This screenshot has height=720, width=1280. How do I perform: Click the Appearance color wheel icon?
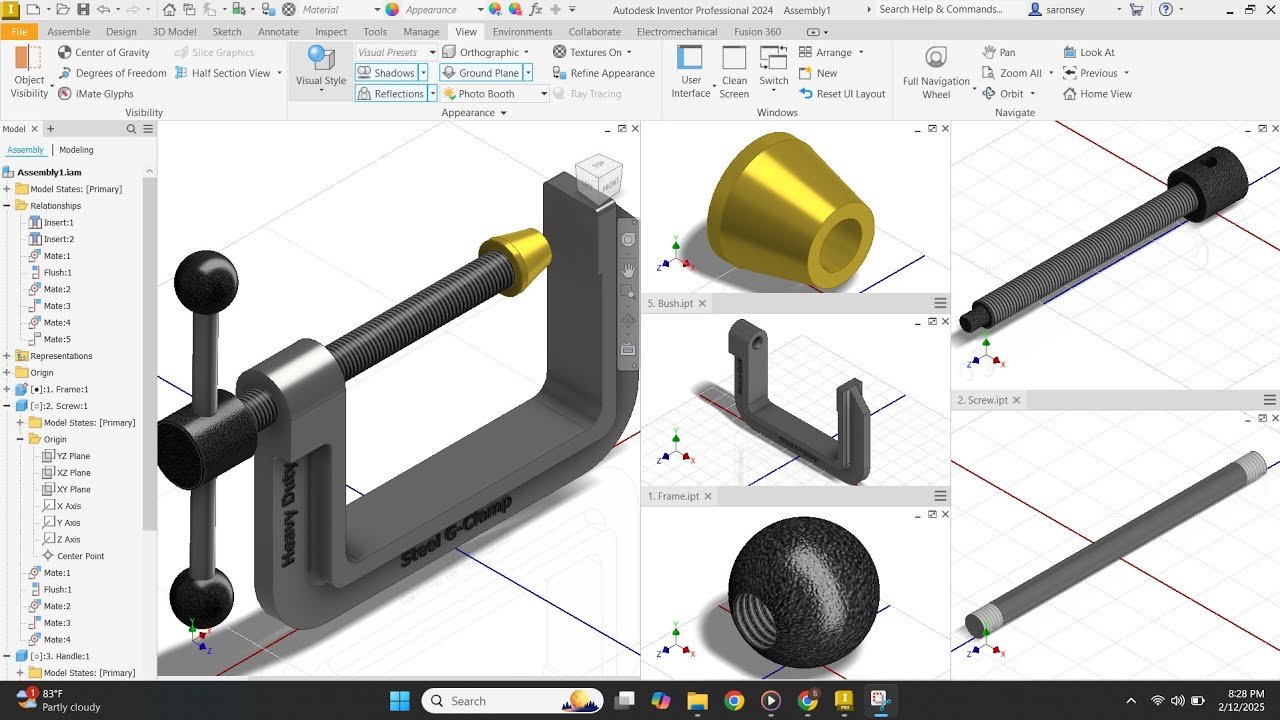[393, 9]
